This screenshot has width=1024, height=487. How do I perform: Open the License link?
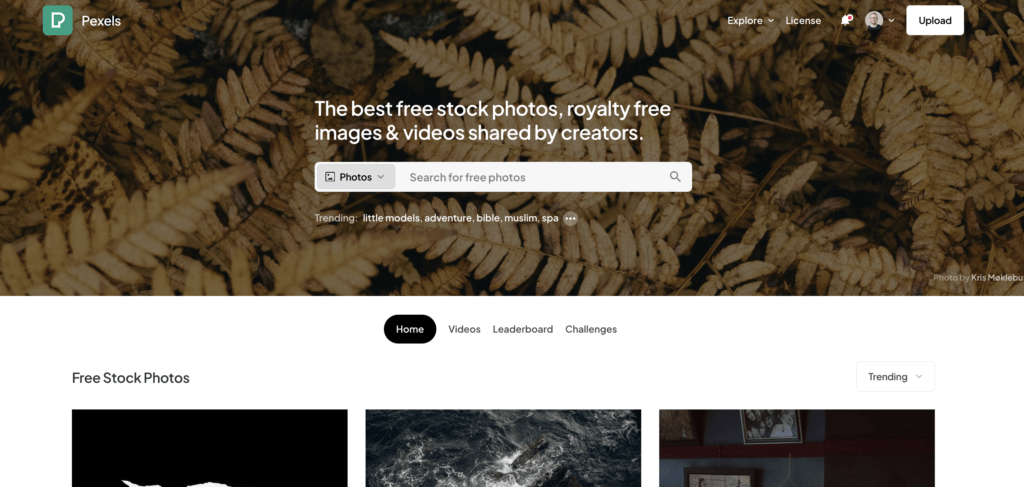803,21
